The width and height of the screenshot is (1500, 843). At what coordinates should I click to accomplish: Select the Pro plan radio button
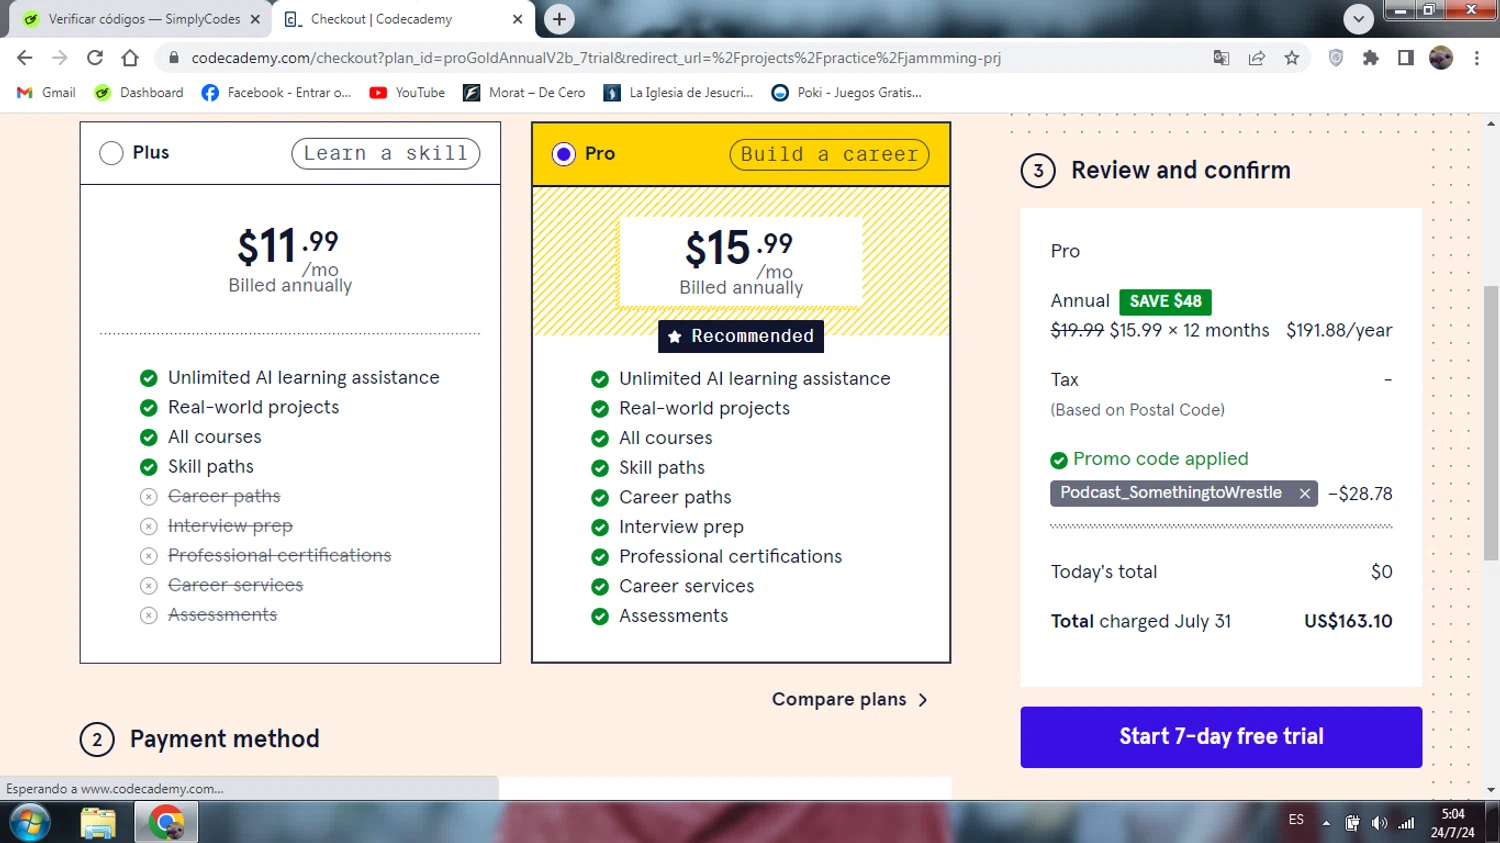coord(564,154)
